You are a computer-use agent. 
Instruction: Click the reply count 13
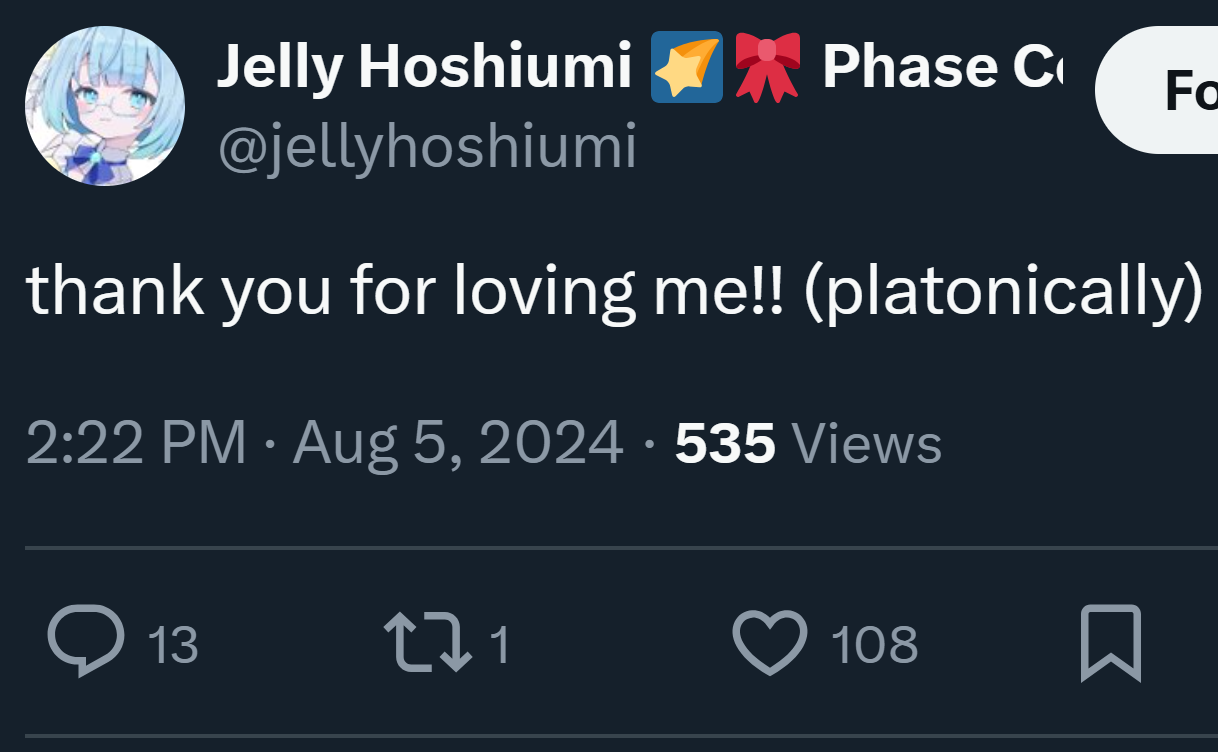pos(172,645)
